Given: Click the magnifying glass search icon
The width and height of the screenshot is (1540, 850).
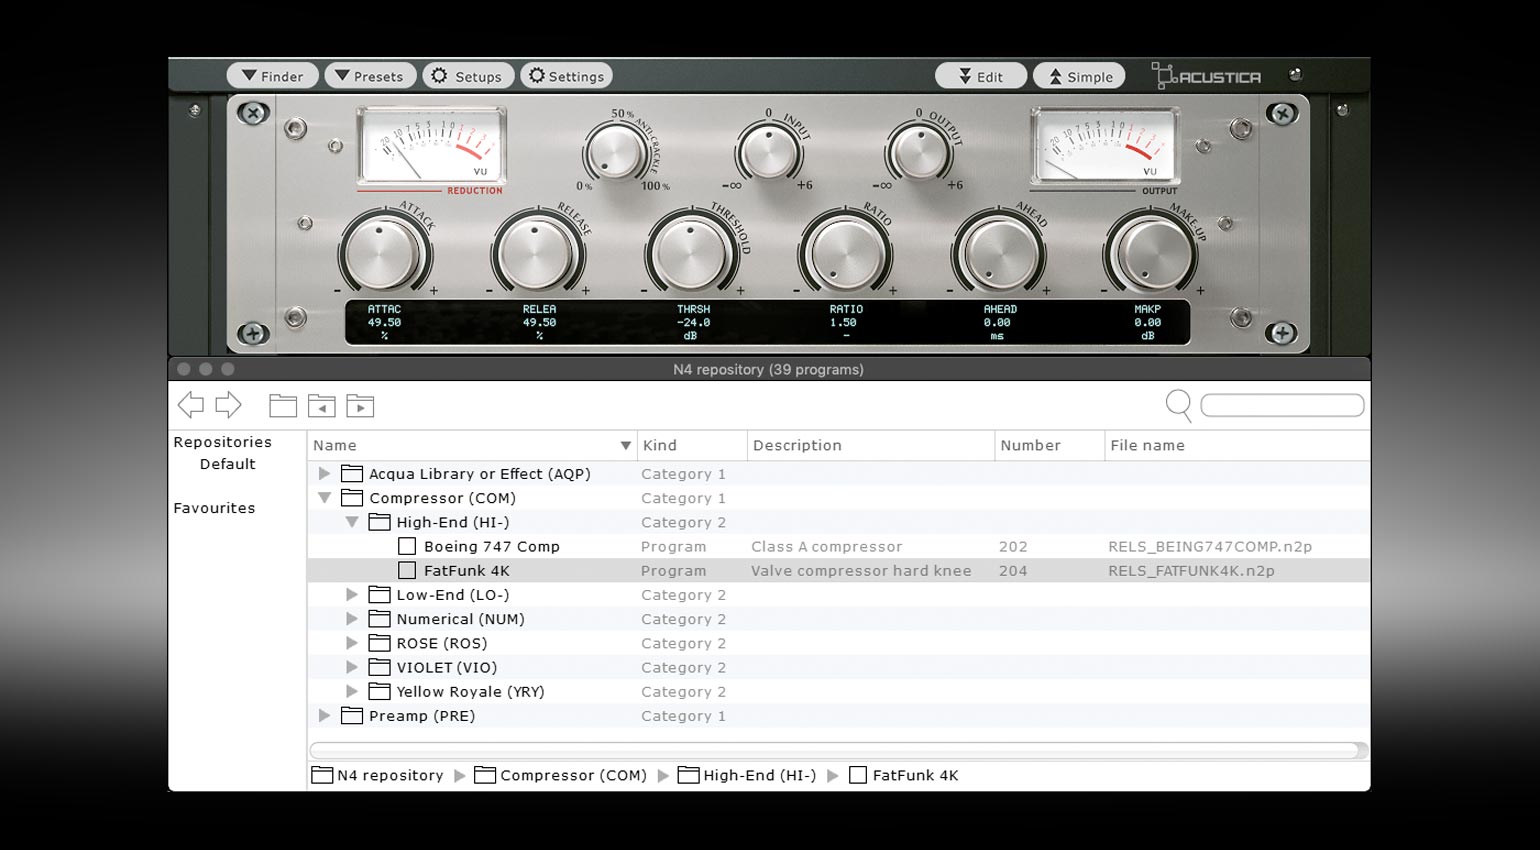Looking at the screenshot, I should (x=1179, y=405).
